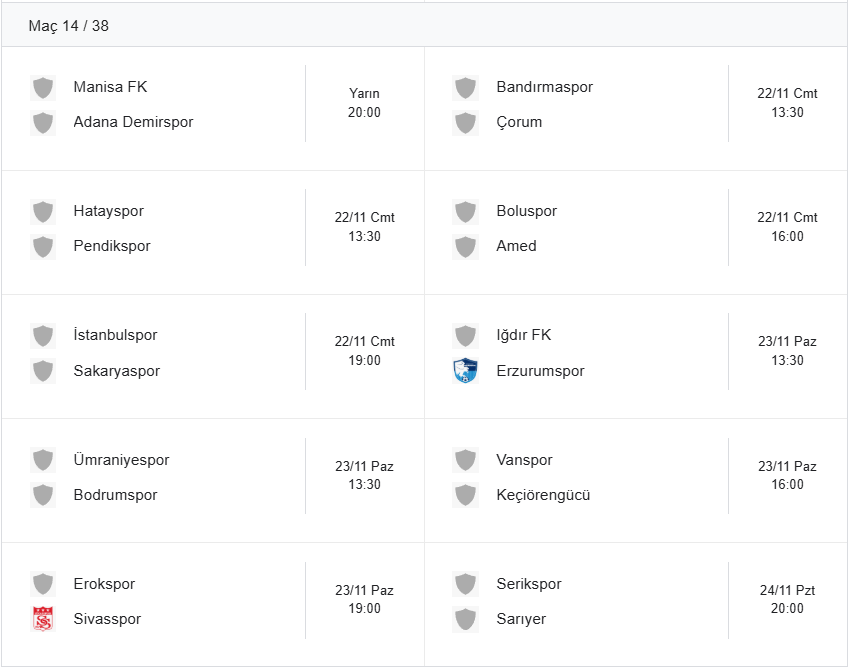The width and height of the screenshot is (849, 667).
Task: Click the Yarın 20:00 match time
Action: 364,103
